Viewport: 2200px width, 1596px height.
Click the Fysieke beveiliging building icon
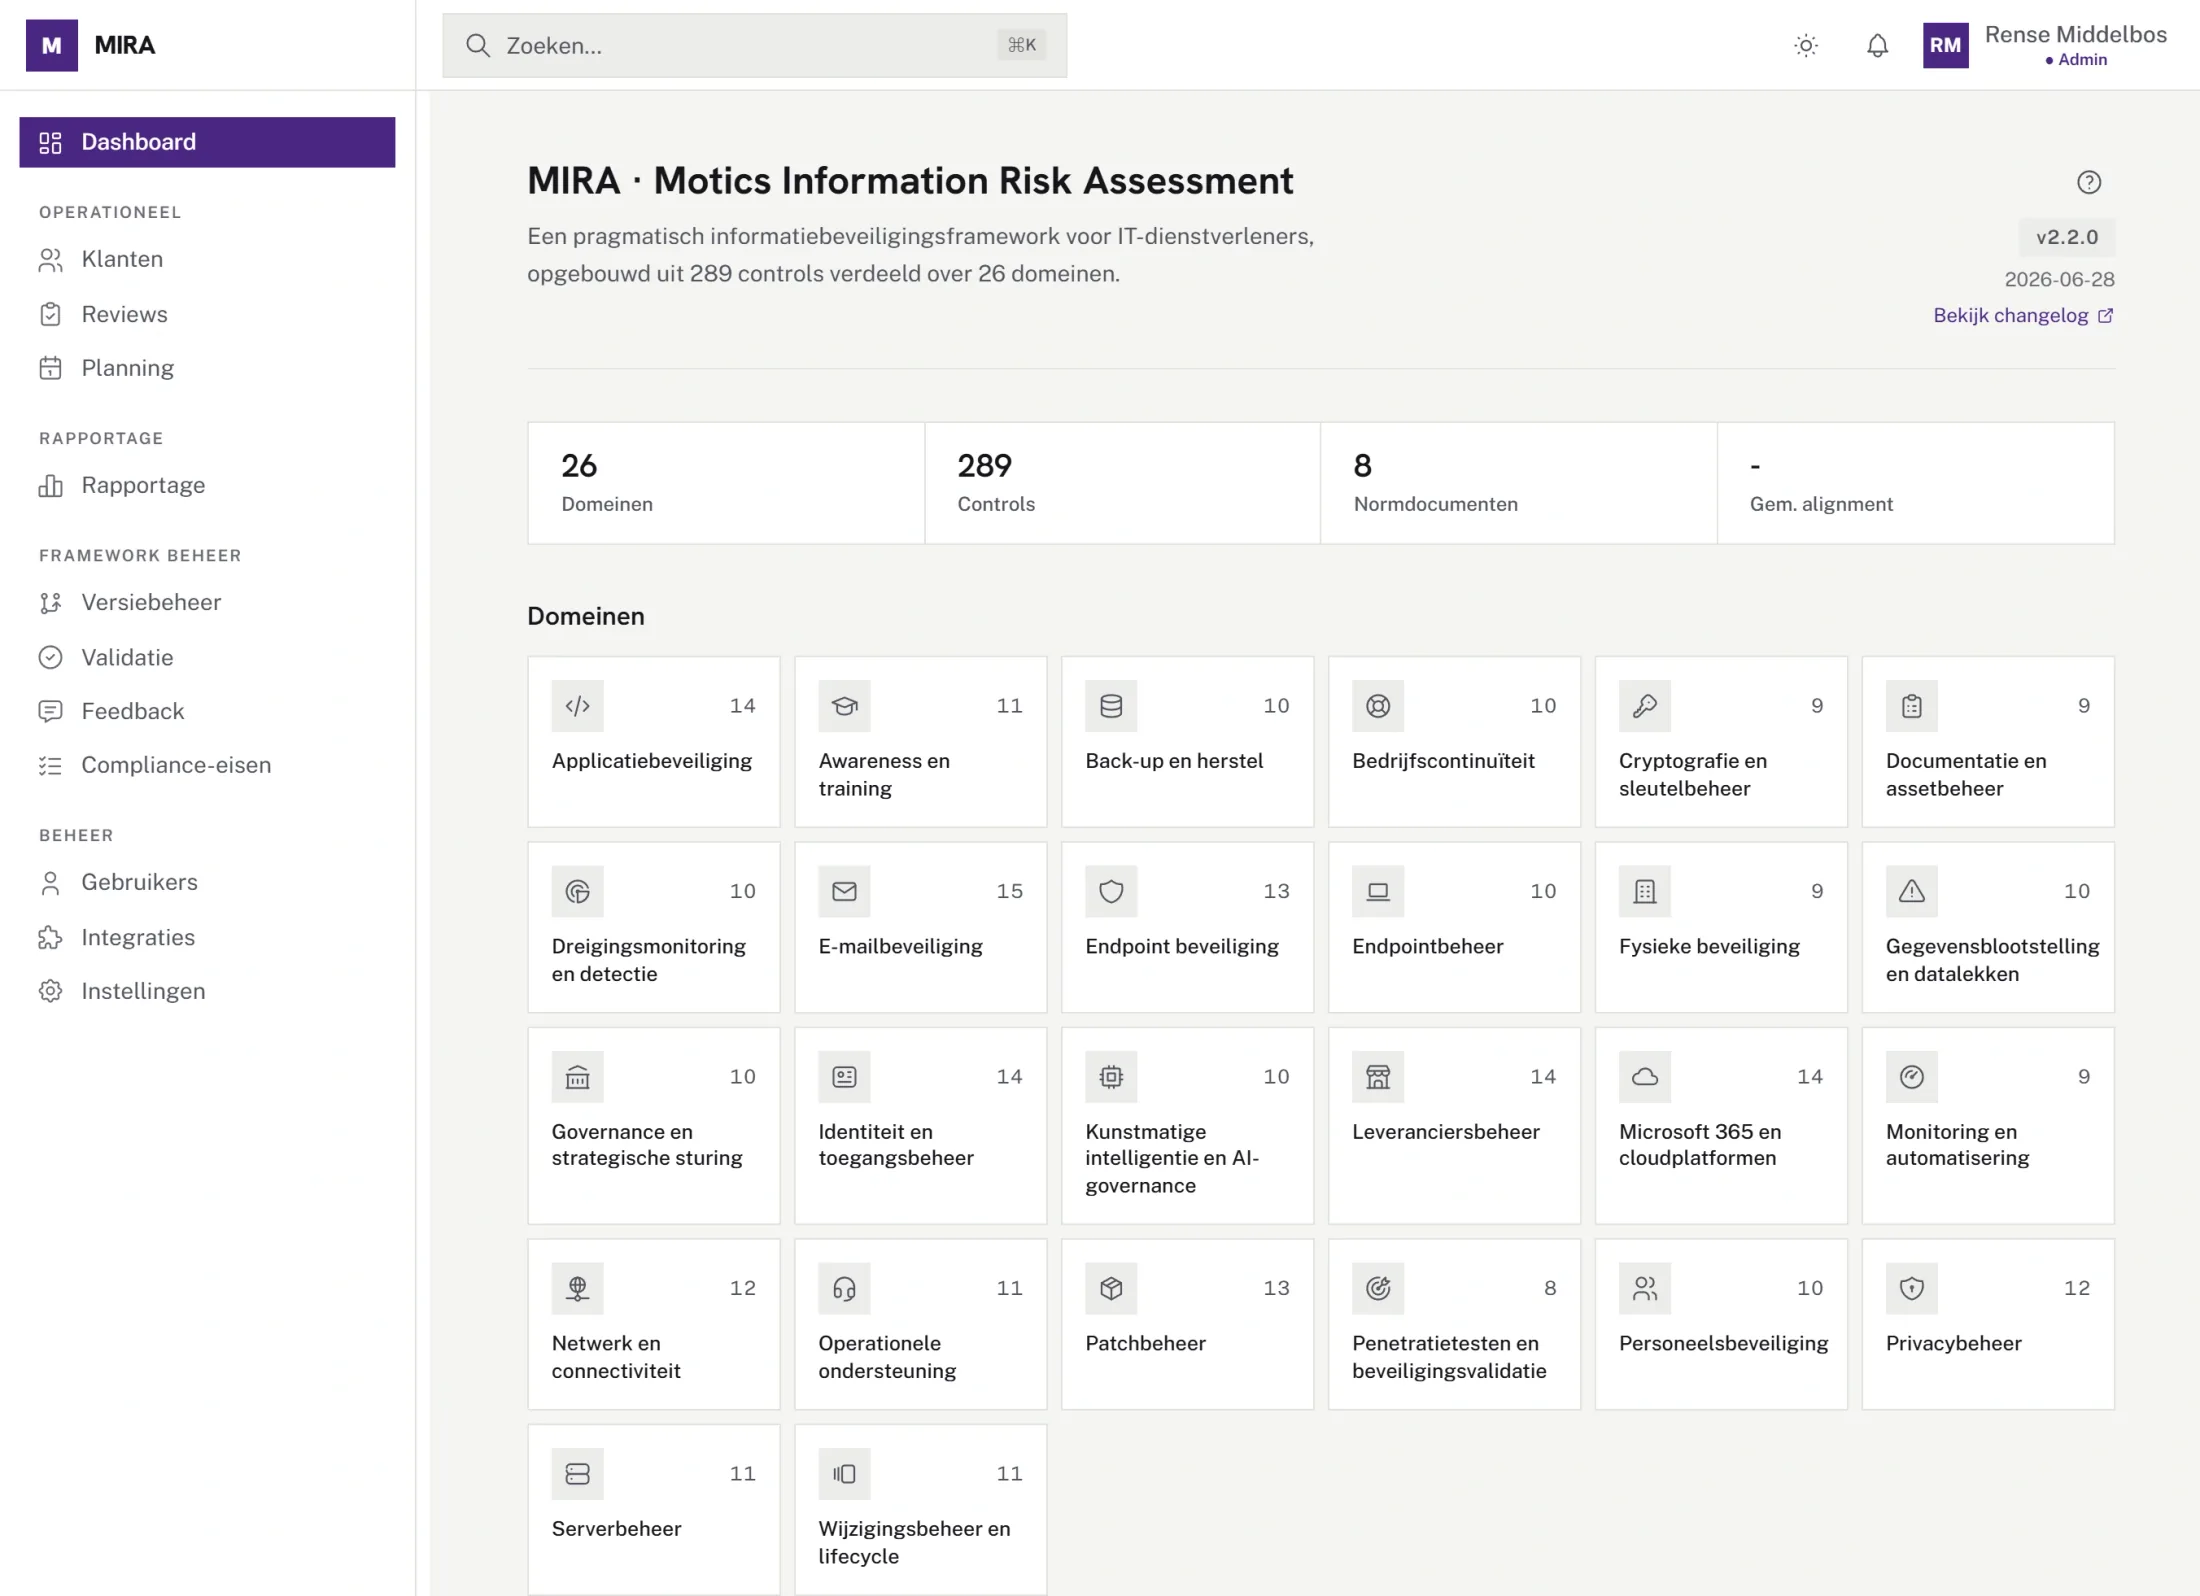pos(1645,891)
